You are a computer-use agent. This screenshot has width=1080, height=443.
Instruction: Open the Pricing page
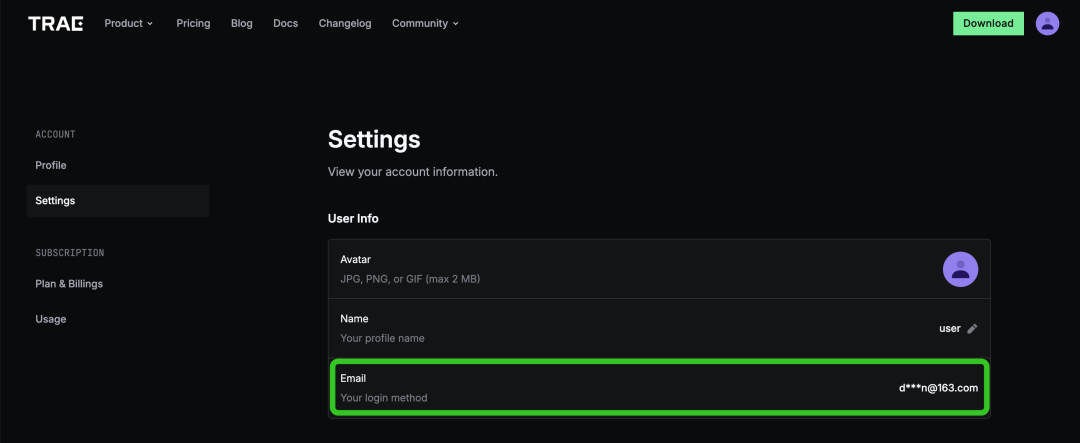[x=193, y=23]
